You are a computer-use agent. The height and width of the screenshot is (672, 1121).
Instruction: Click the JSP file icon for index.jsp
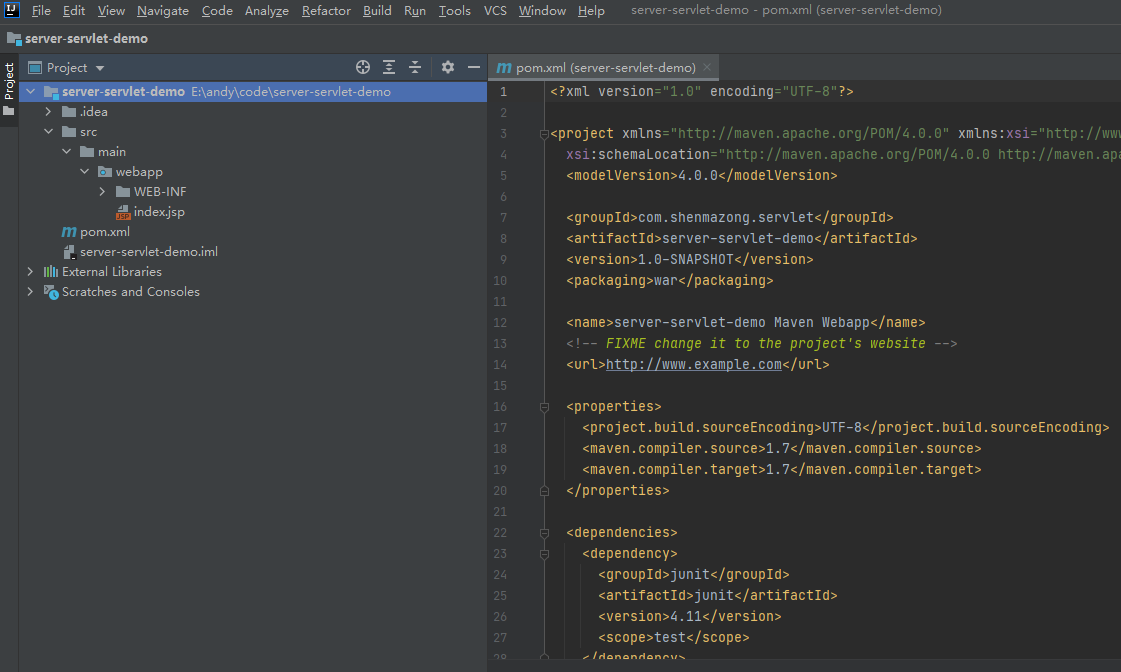click(123, 212)
